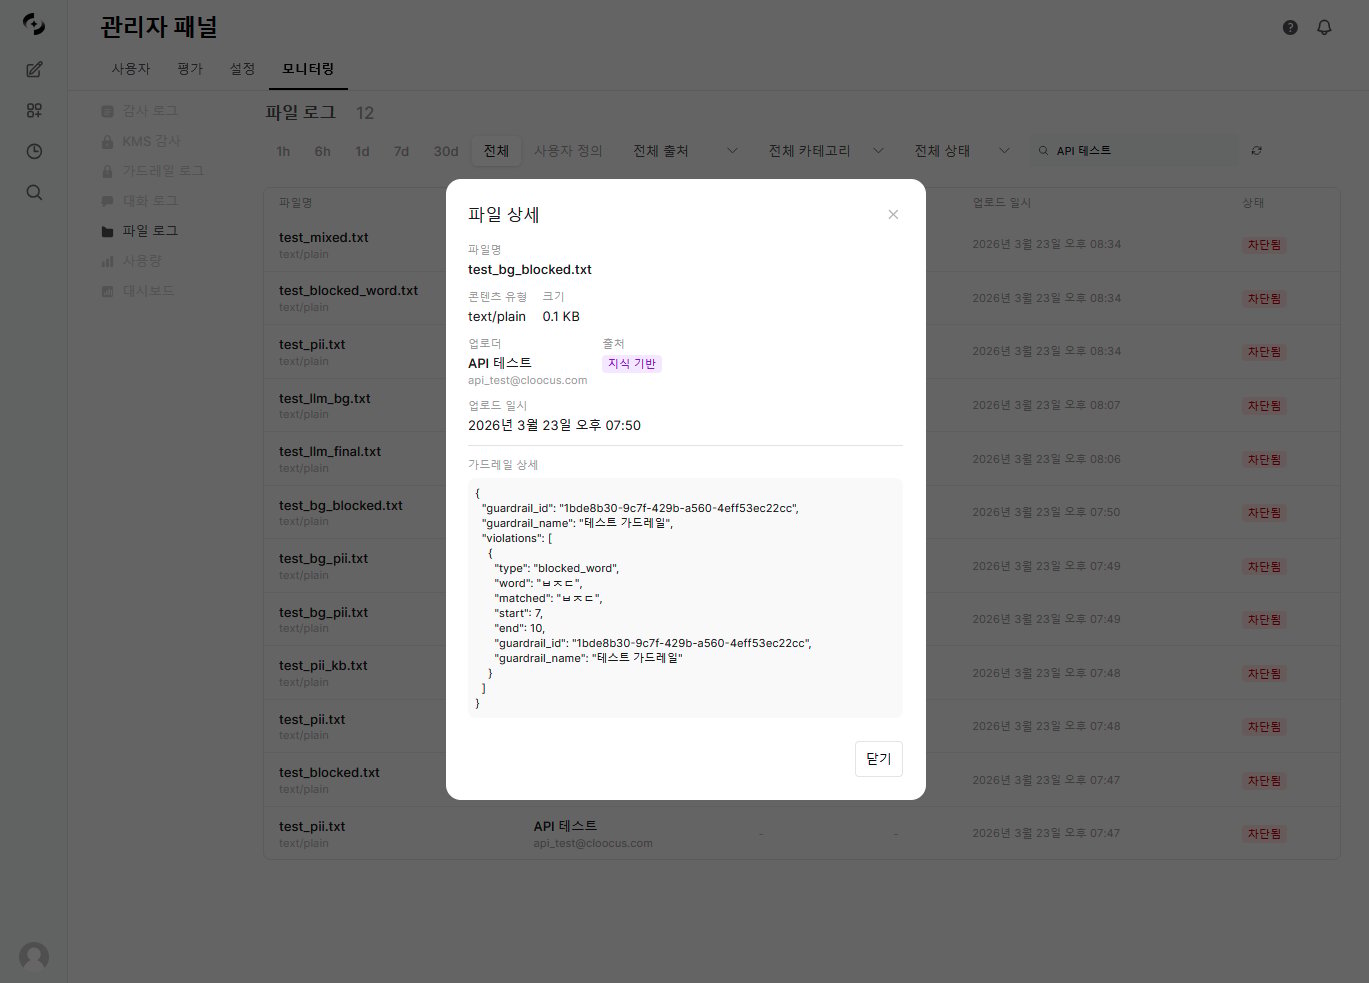Click the test_llm_final.txt file row
The width and height of the screenshot is (1369, 983).
coord(801,459)
